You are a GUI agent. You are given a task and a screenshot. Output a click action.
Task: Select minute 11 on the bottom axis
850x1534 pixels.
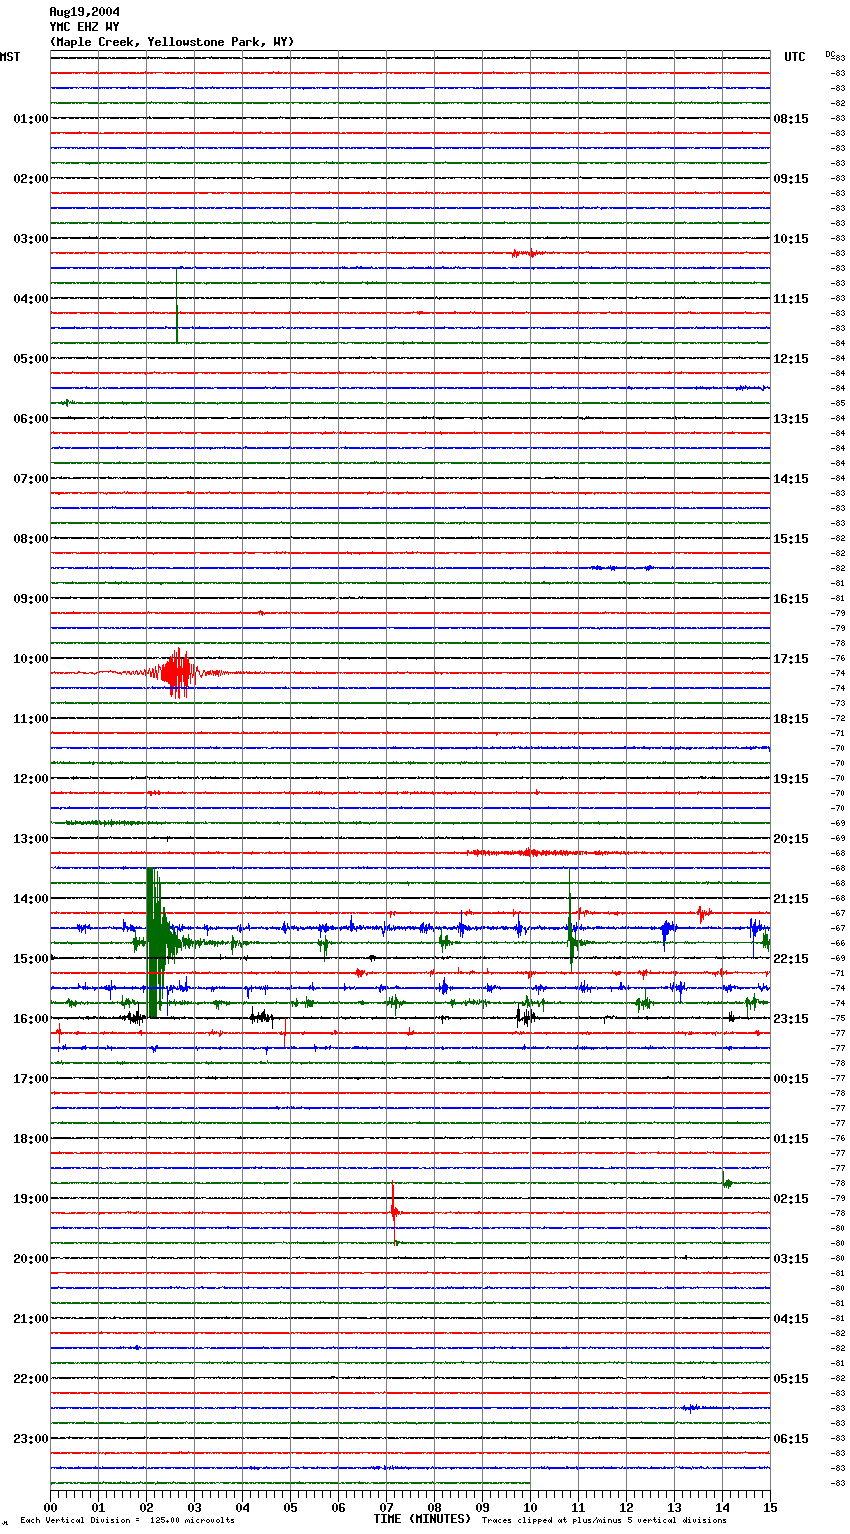point(578,1508)
